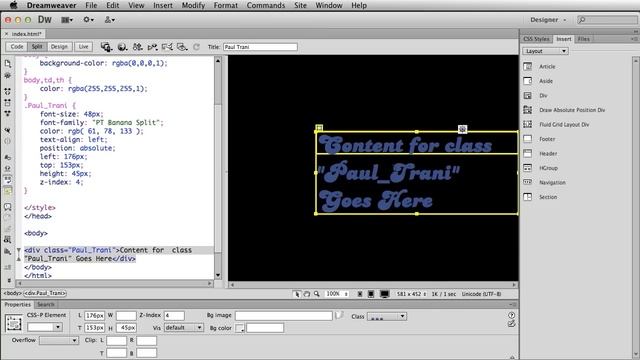
Task: Select the Zoom magnifier tool
Action: pyautogui.click(x=316, y=294)
